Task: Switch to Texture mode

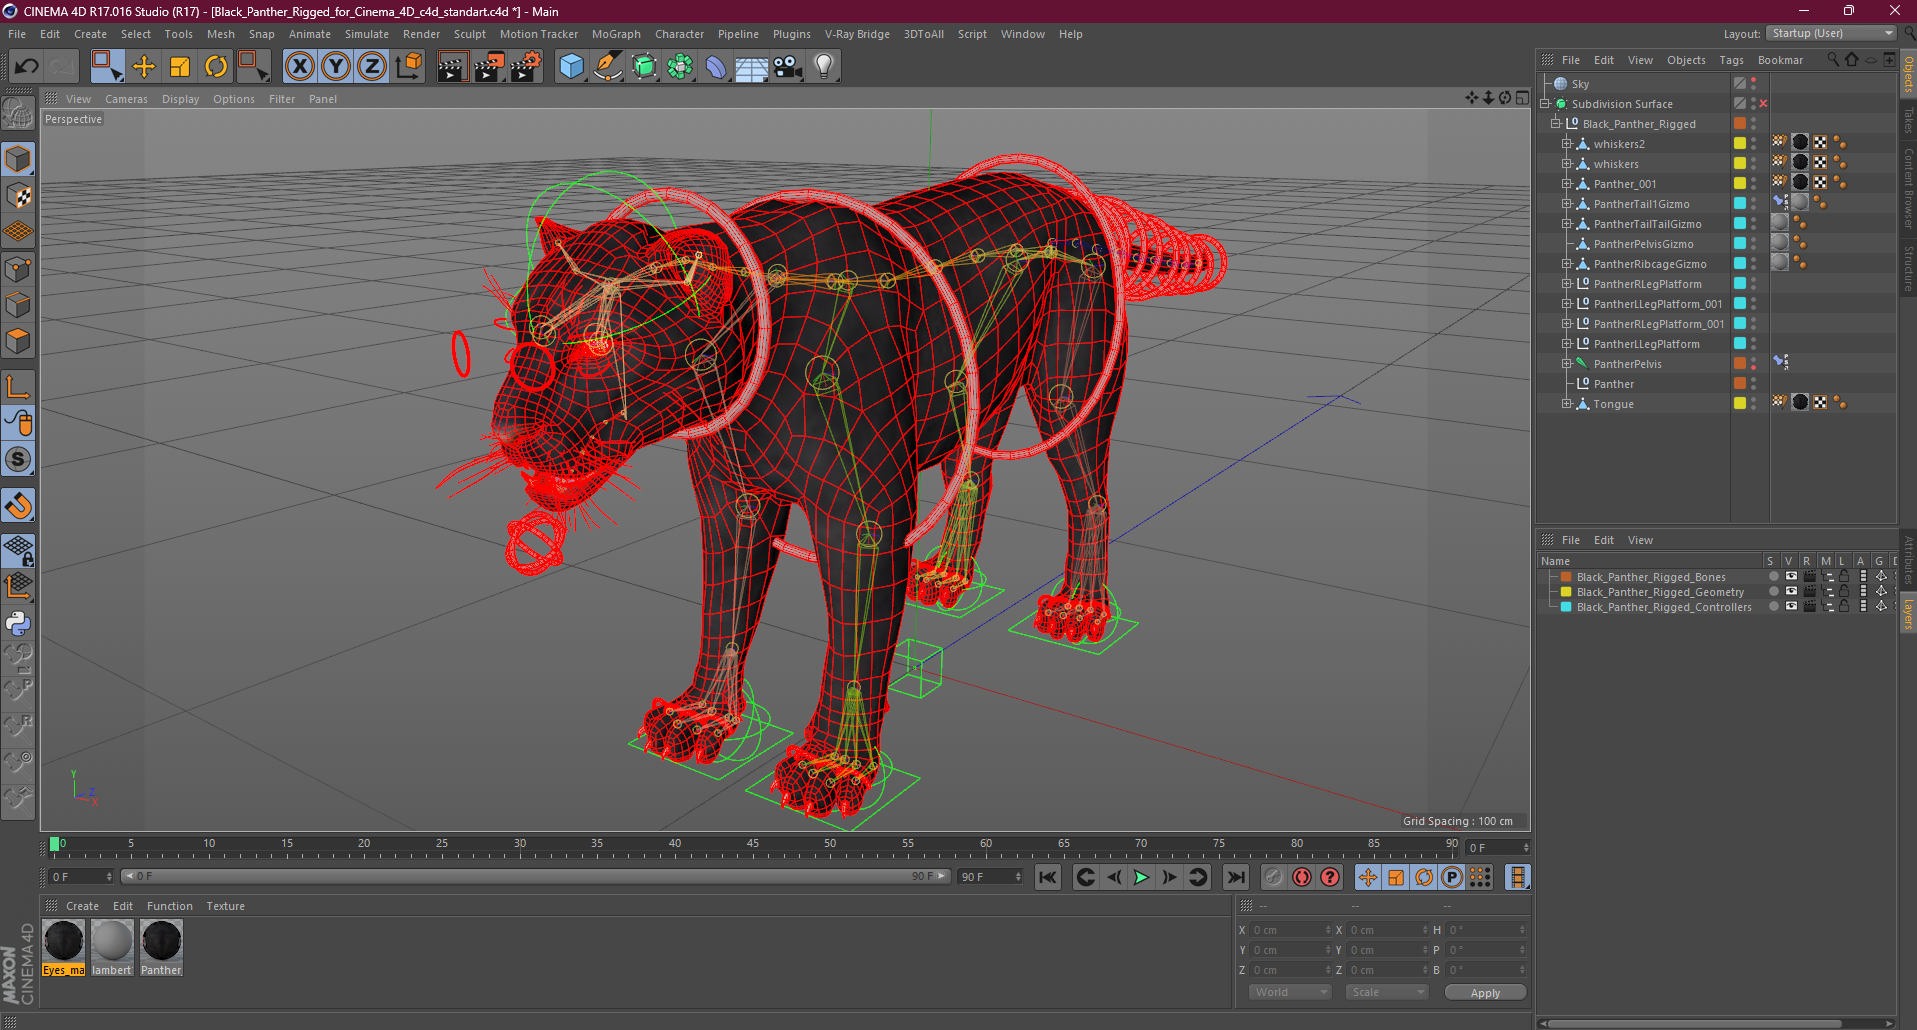Action: pyautogui.click(x=19, y=196)
